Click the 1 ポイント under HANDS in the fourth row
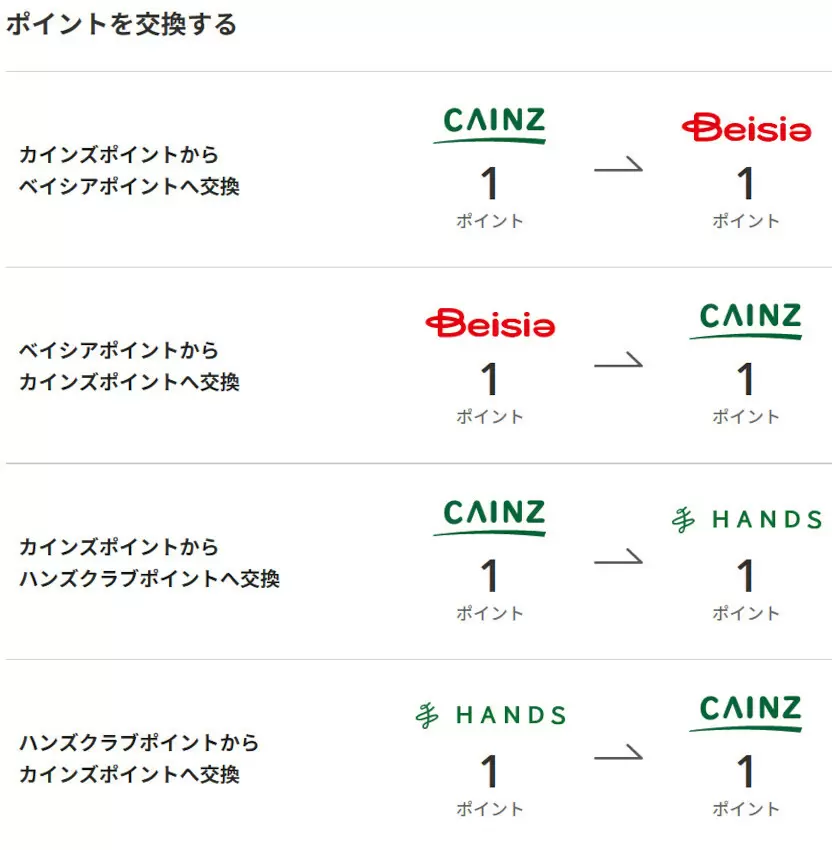This screenshot has height=850, width=832. (x=489, y=785)
